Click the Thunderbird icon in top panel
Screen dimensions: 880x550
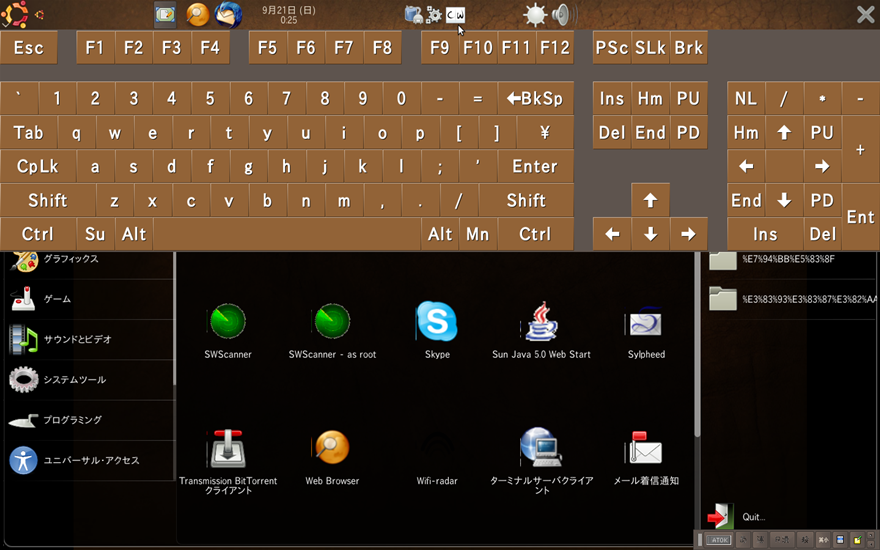click(229, 14)
